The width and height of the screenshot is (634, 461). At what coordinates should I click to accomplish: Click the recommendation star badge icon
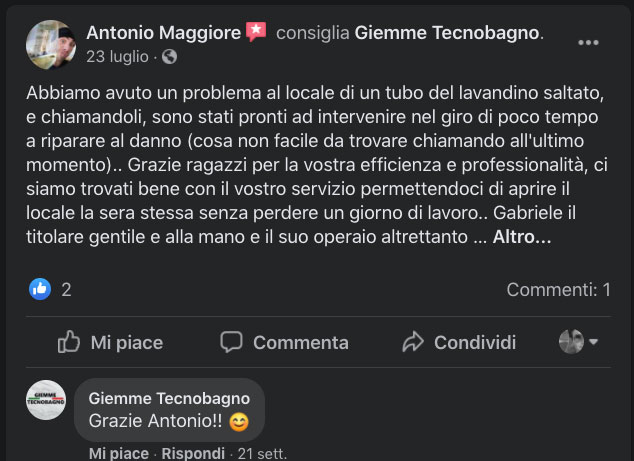256,33
